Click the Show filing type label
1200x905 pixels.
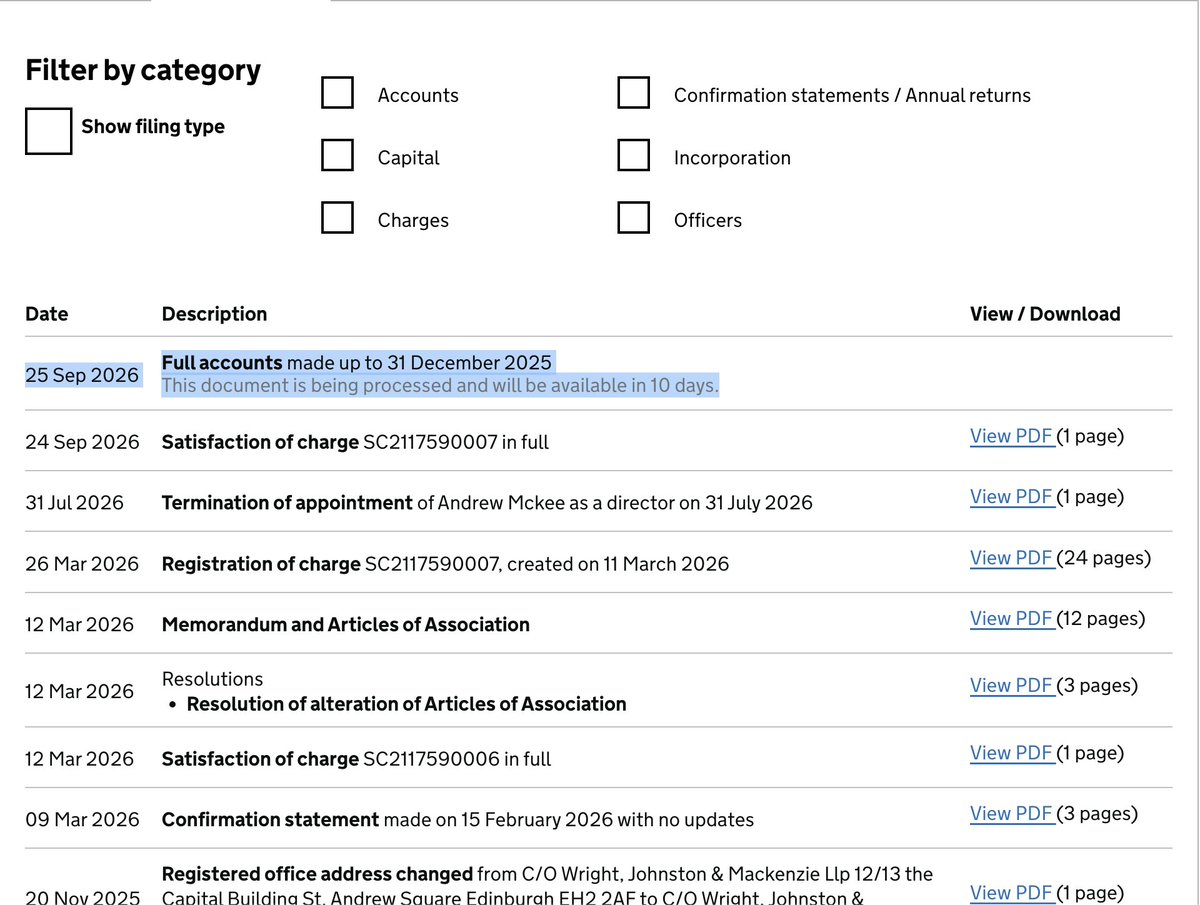[153, 127]
